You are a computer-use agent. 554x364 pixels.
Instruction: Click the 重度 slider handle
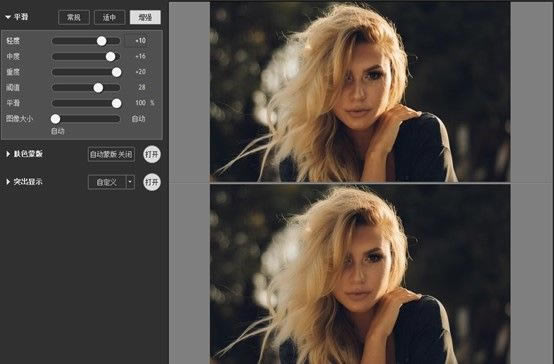117,72
